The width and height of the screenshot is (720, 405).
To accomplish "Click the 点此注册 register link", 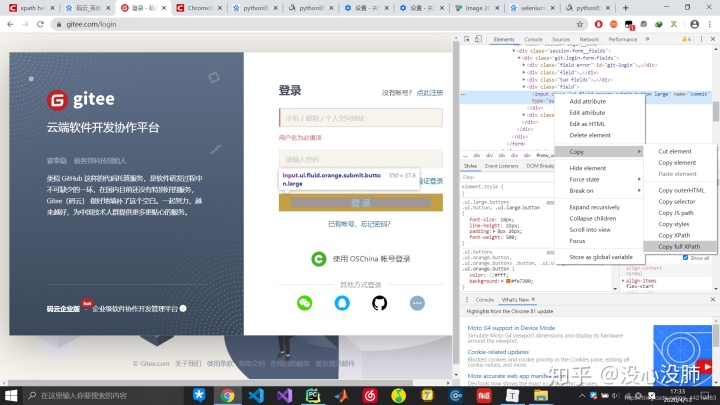I will click(x=430, y=93).
